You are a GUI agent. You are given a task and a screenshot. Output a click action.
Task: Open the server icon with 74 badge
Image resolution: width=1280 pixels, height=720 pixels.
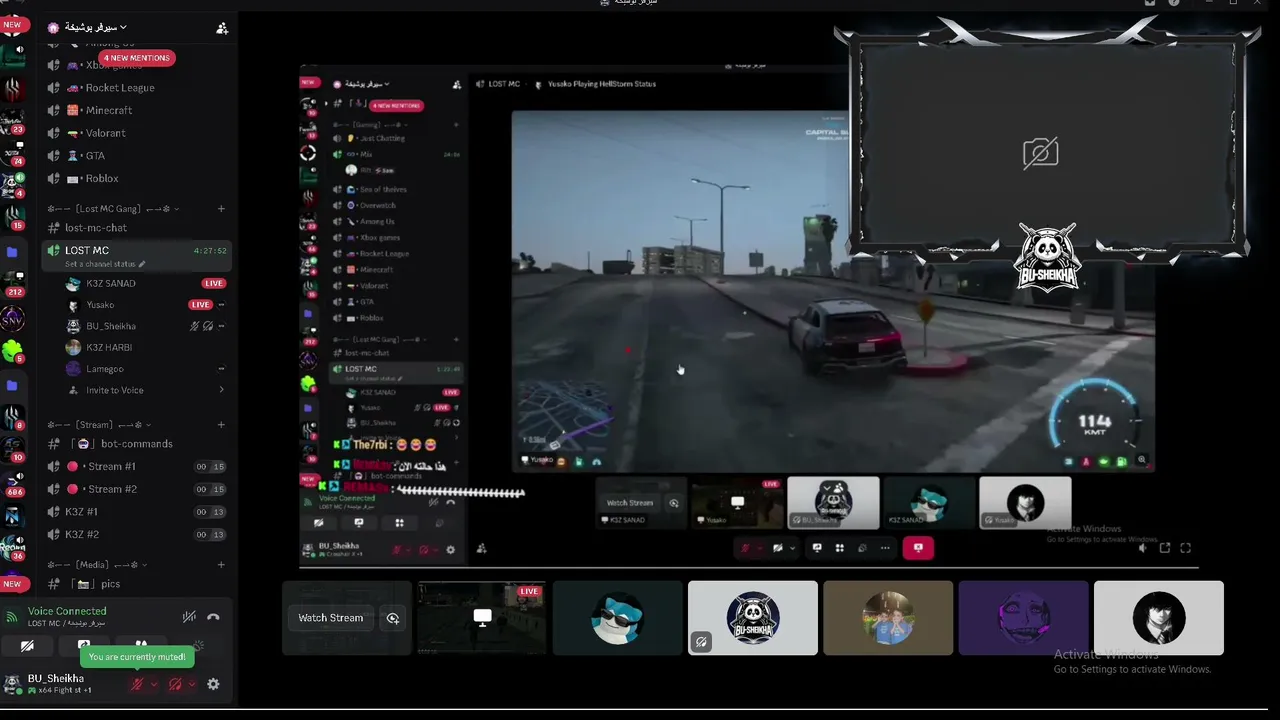click(13, 152)
